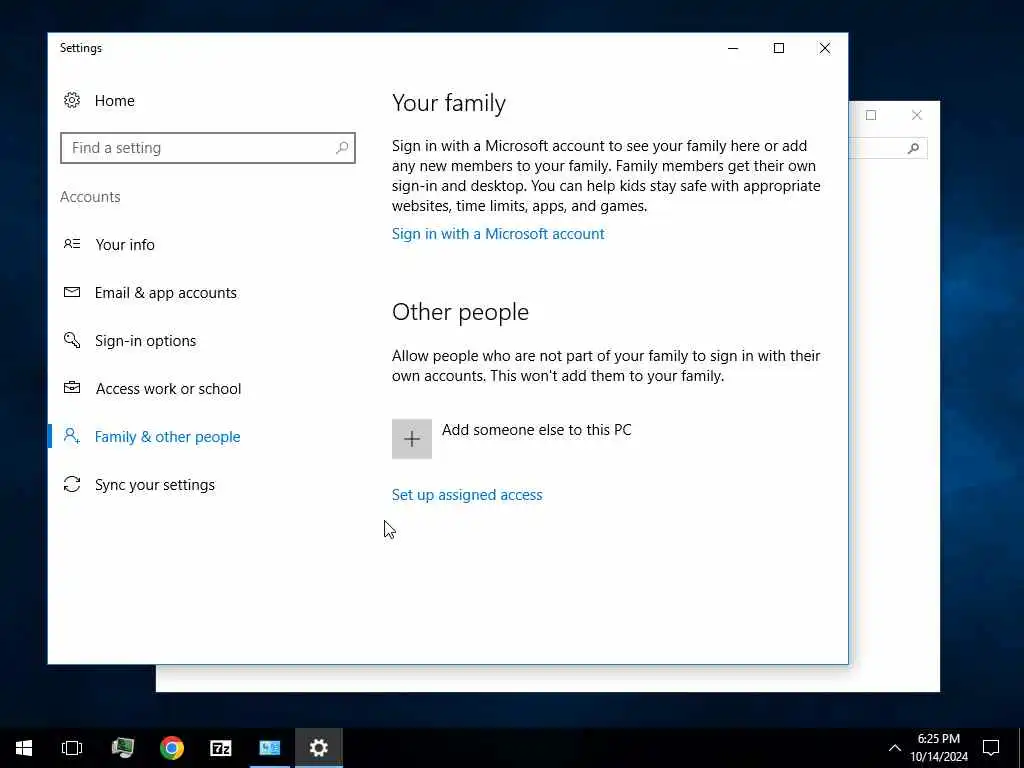The width and height of the screenshot is (1024, 768).
Task: Launch Google Chrome from the taskbar
Action: click(172, 748)
